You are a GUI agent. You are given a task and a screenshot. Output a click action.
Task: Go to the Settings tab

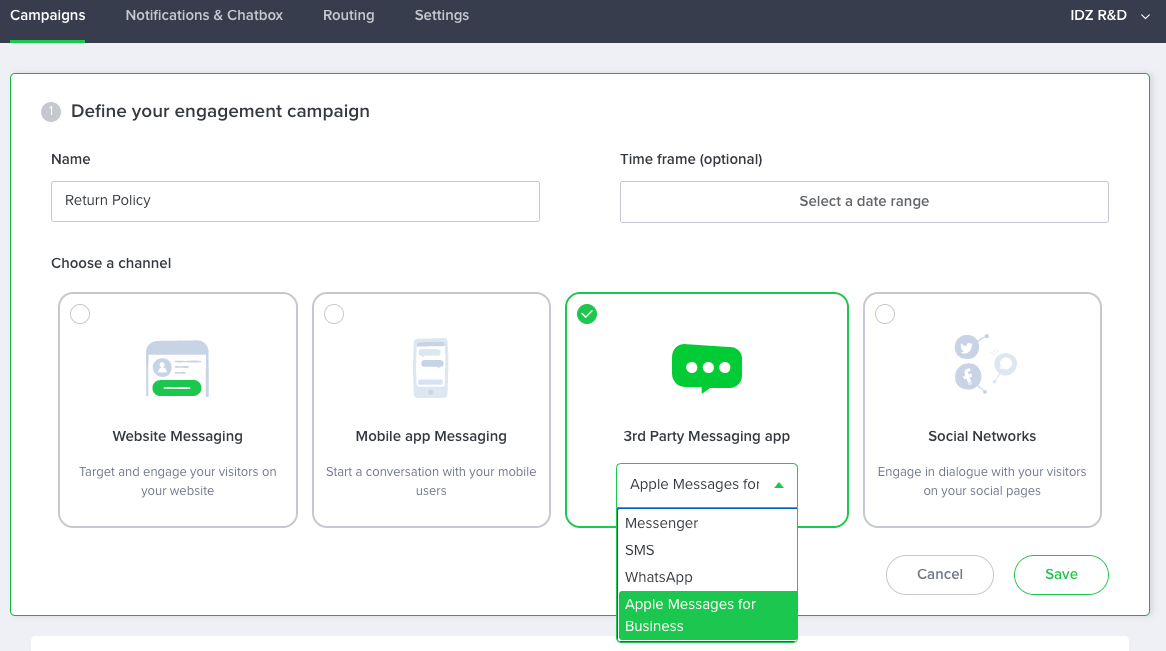[441, 15]
